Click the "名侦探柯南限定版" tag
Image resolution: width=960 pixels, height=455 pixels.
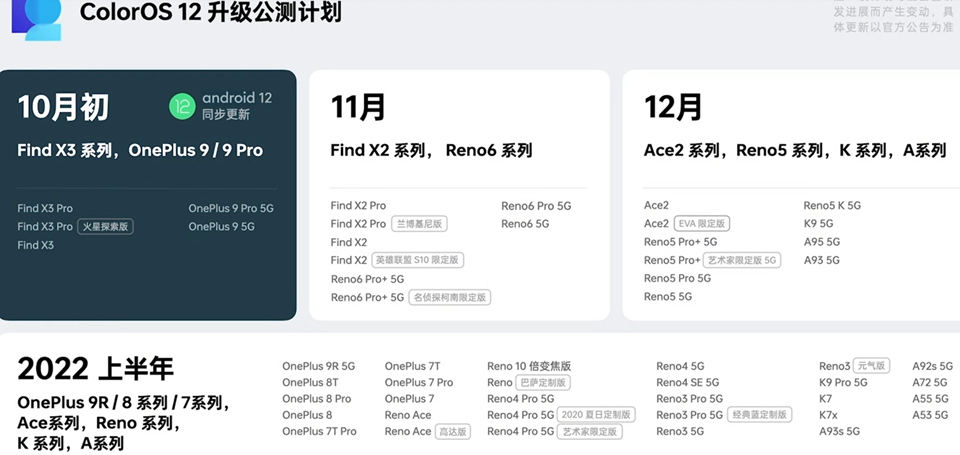[450, 298]
